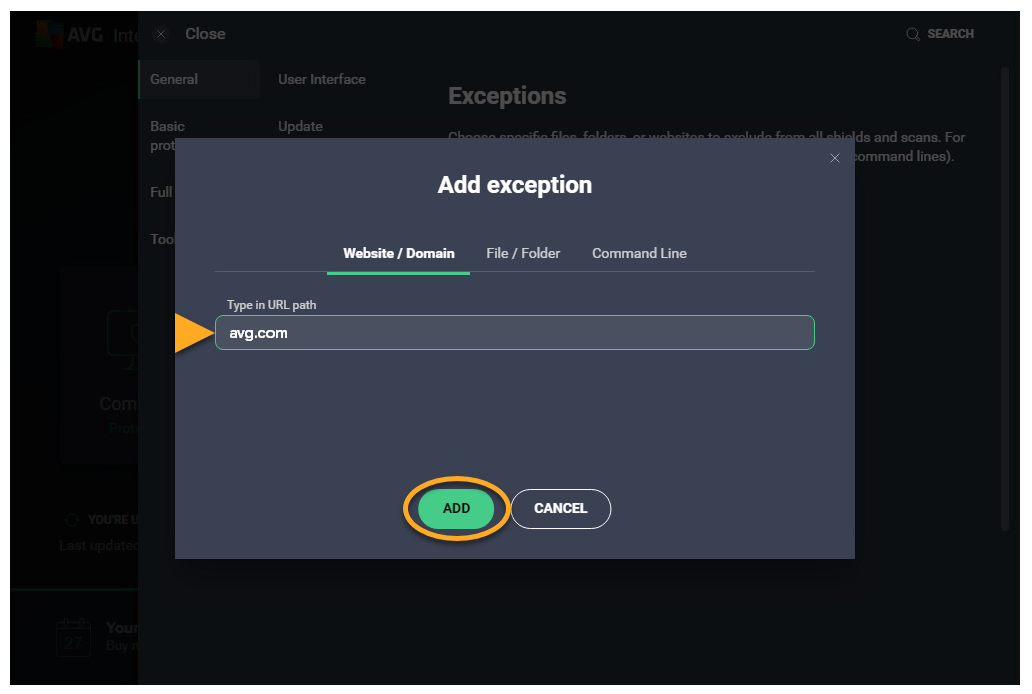Click the settings panel vertical scrollbar
Viewport: 1032px width, 694px height.
(x=1005, y=300)
